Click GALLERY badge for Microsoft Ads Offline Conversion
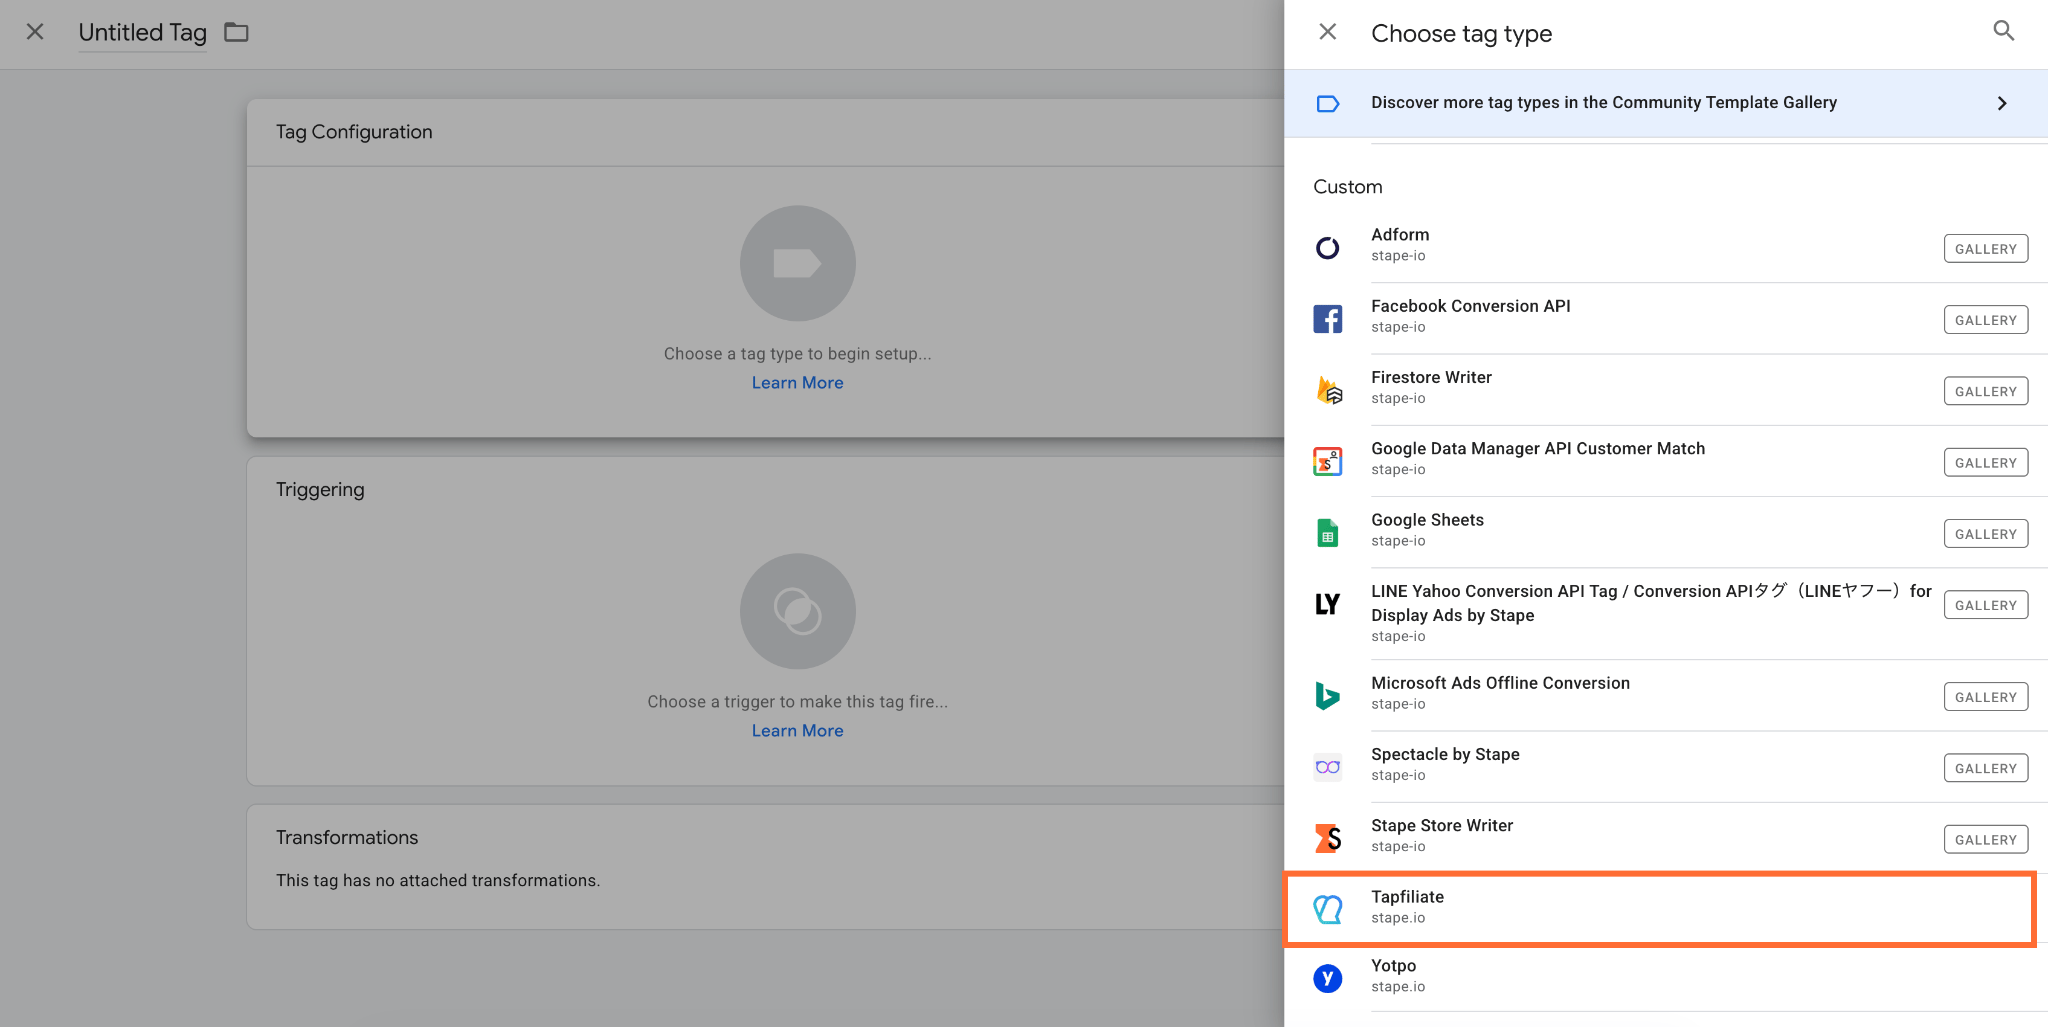This screenshot has width=2048, height=1027. coord(1986,697)
